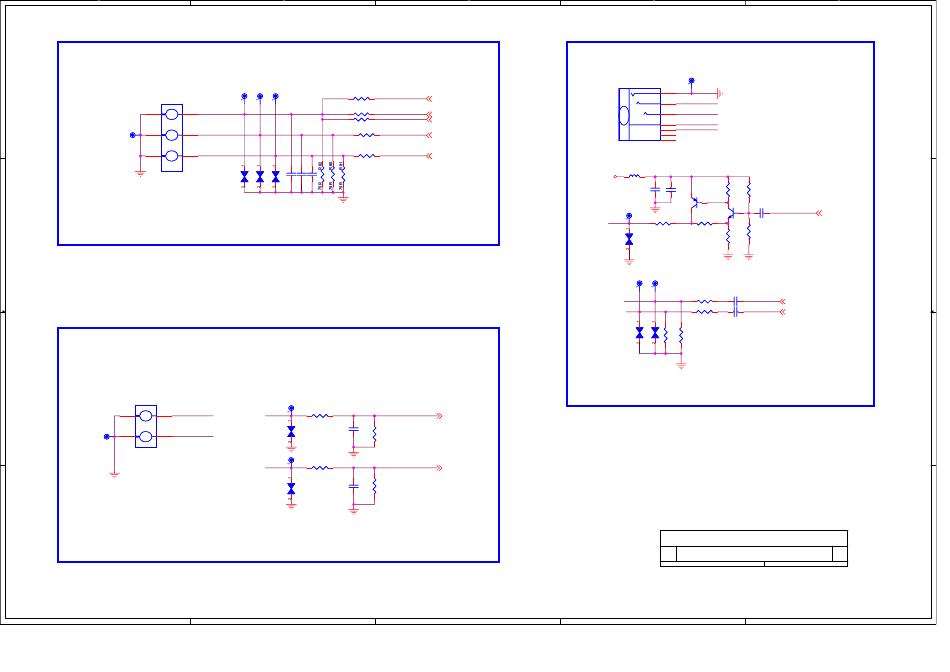Viewport: 950px width, 672px height.
Task: Select rightmost of three vertical termination resistors
Action: 343,174
